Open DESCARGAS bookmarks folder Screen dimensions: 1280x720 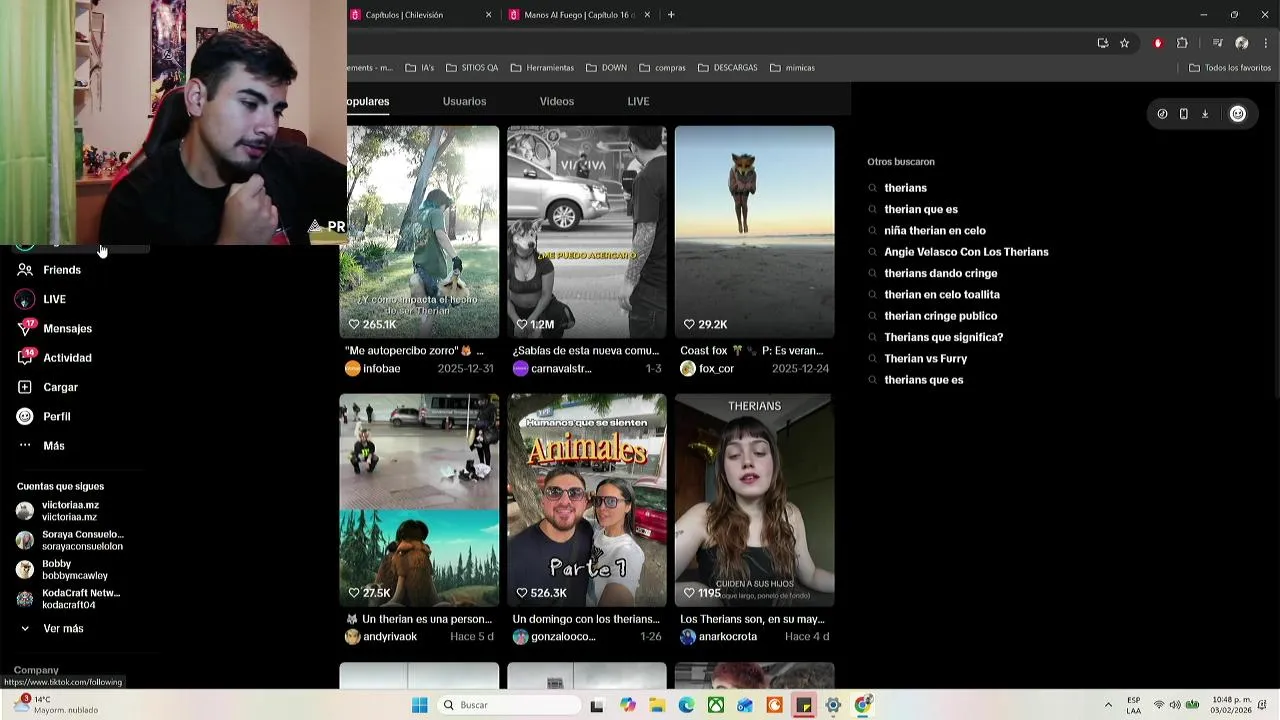[727, 68]
